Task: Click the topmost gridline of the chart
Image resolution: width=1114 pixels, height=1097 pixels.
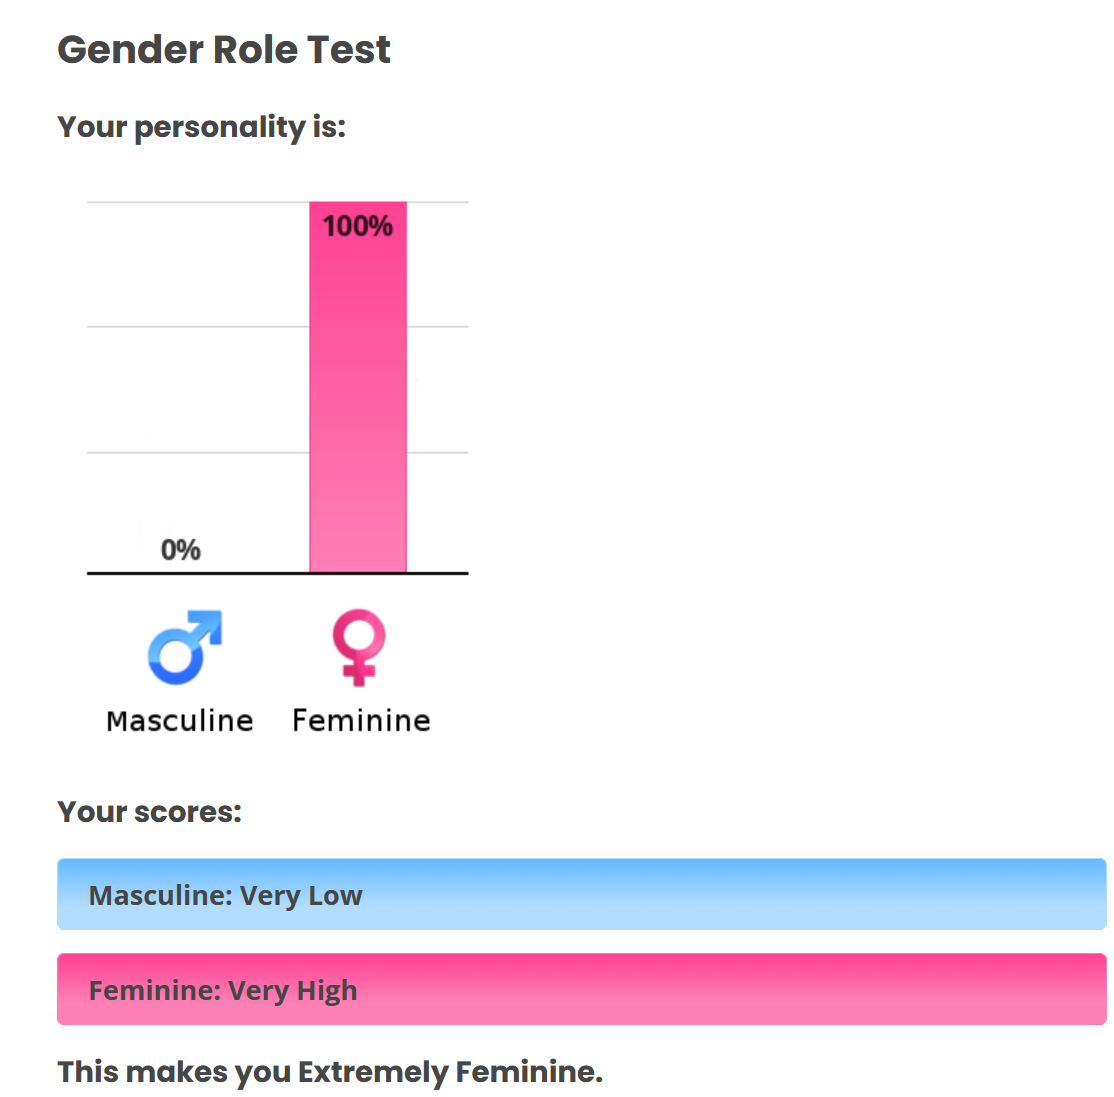Action: (200, 202)
